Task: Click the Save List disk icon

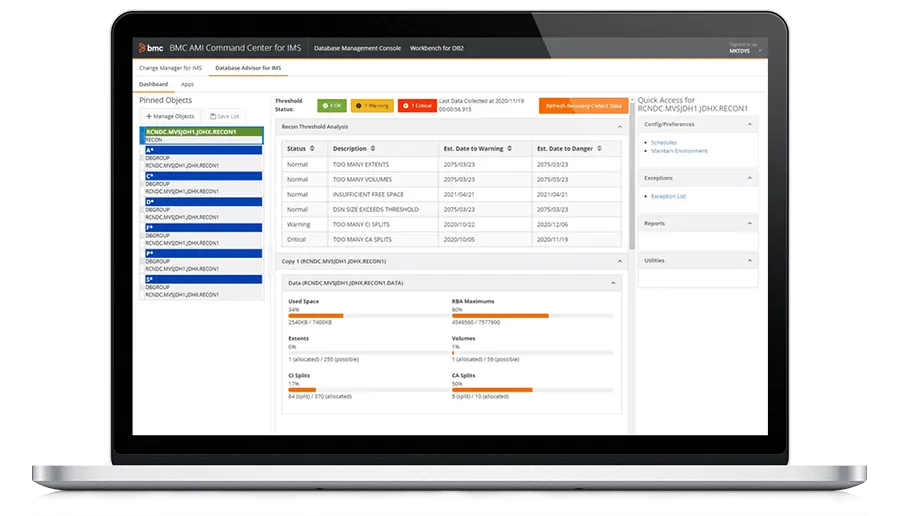Action: coord(213,117)
